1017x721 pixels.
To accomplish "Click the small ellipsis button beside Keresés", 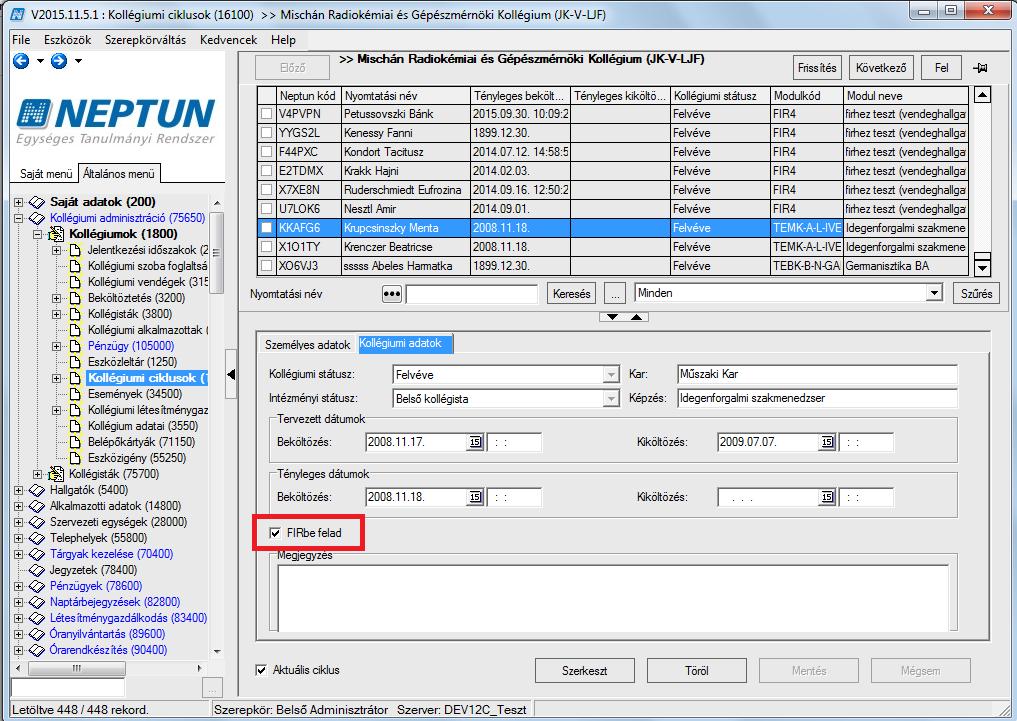I will [614, 294].
